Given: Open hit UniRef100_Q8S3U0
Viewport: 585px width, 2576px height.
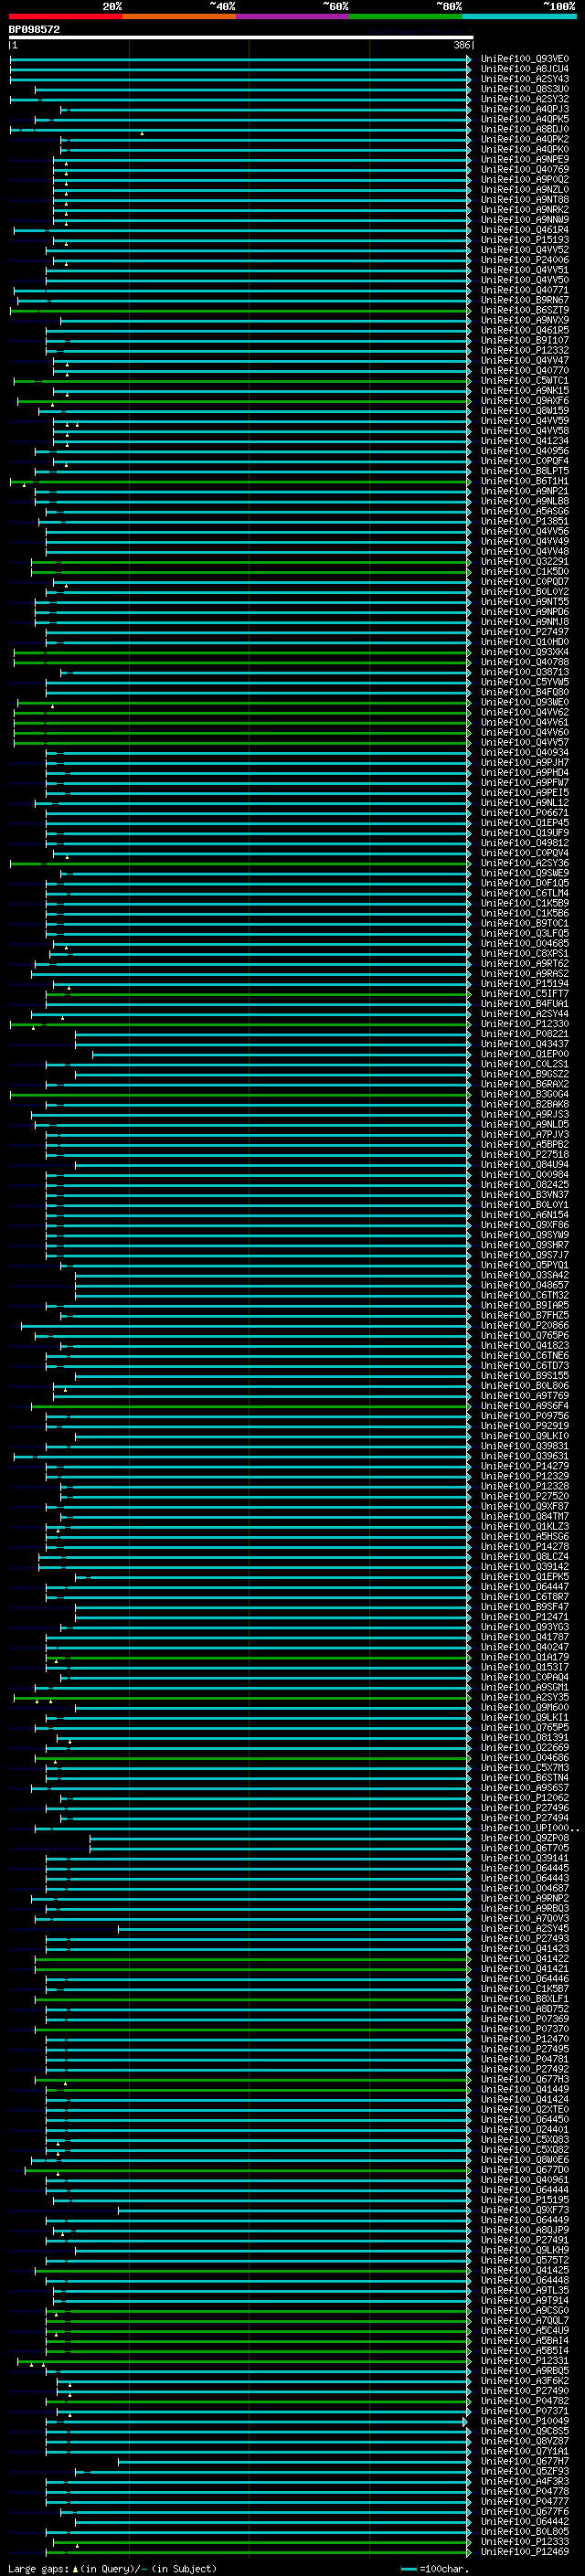Looking at the screenshot, I should point(525,89).
